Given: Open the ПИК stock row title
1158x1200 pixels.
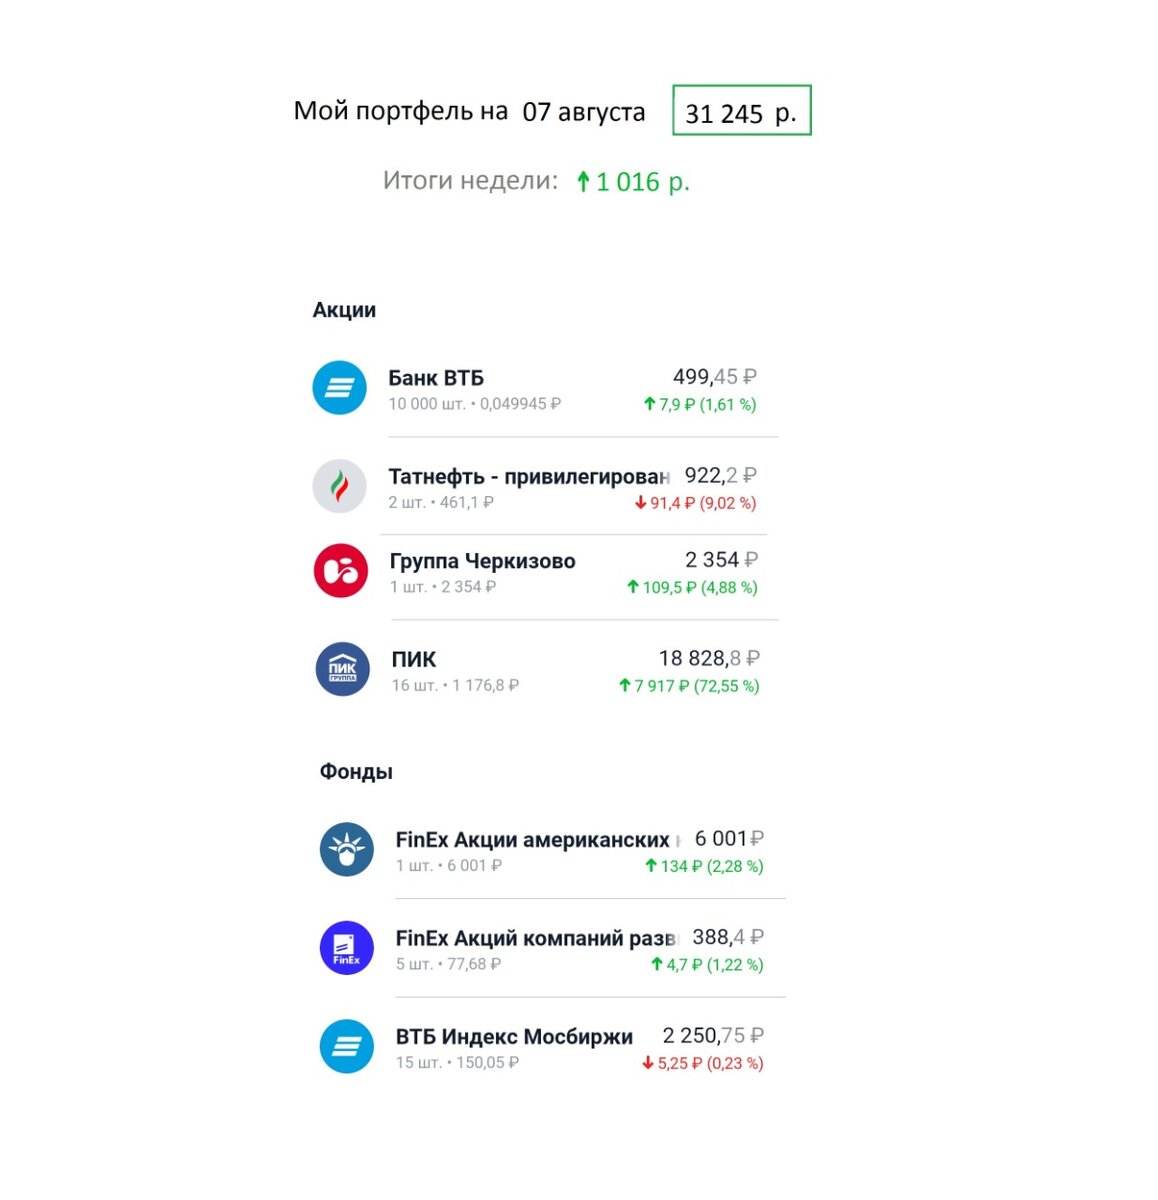Looking at the screenshot, I should 414,659.
